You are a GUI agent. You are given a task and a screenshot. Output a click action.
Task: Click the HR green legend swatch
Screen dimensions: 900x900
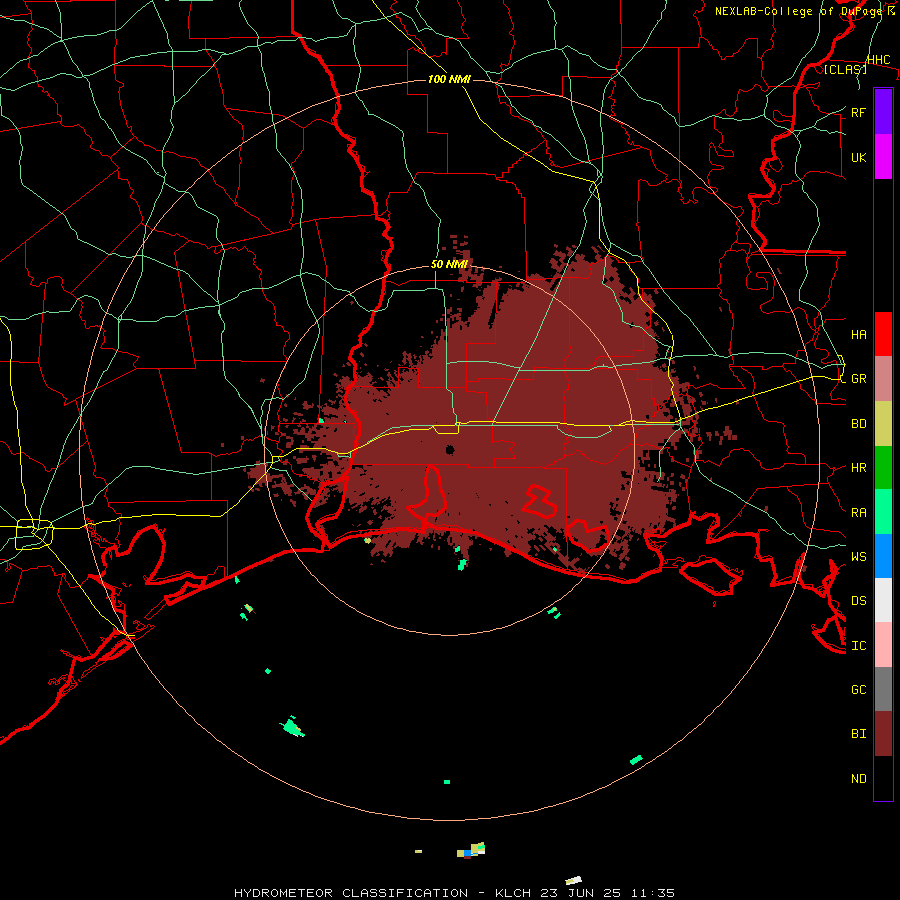click(883, 468)
